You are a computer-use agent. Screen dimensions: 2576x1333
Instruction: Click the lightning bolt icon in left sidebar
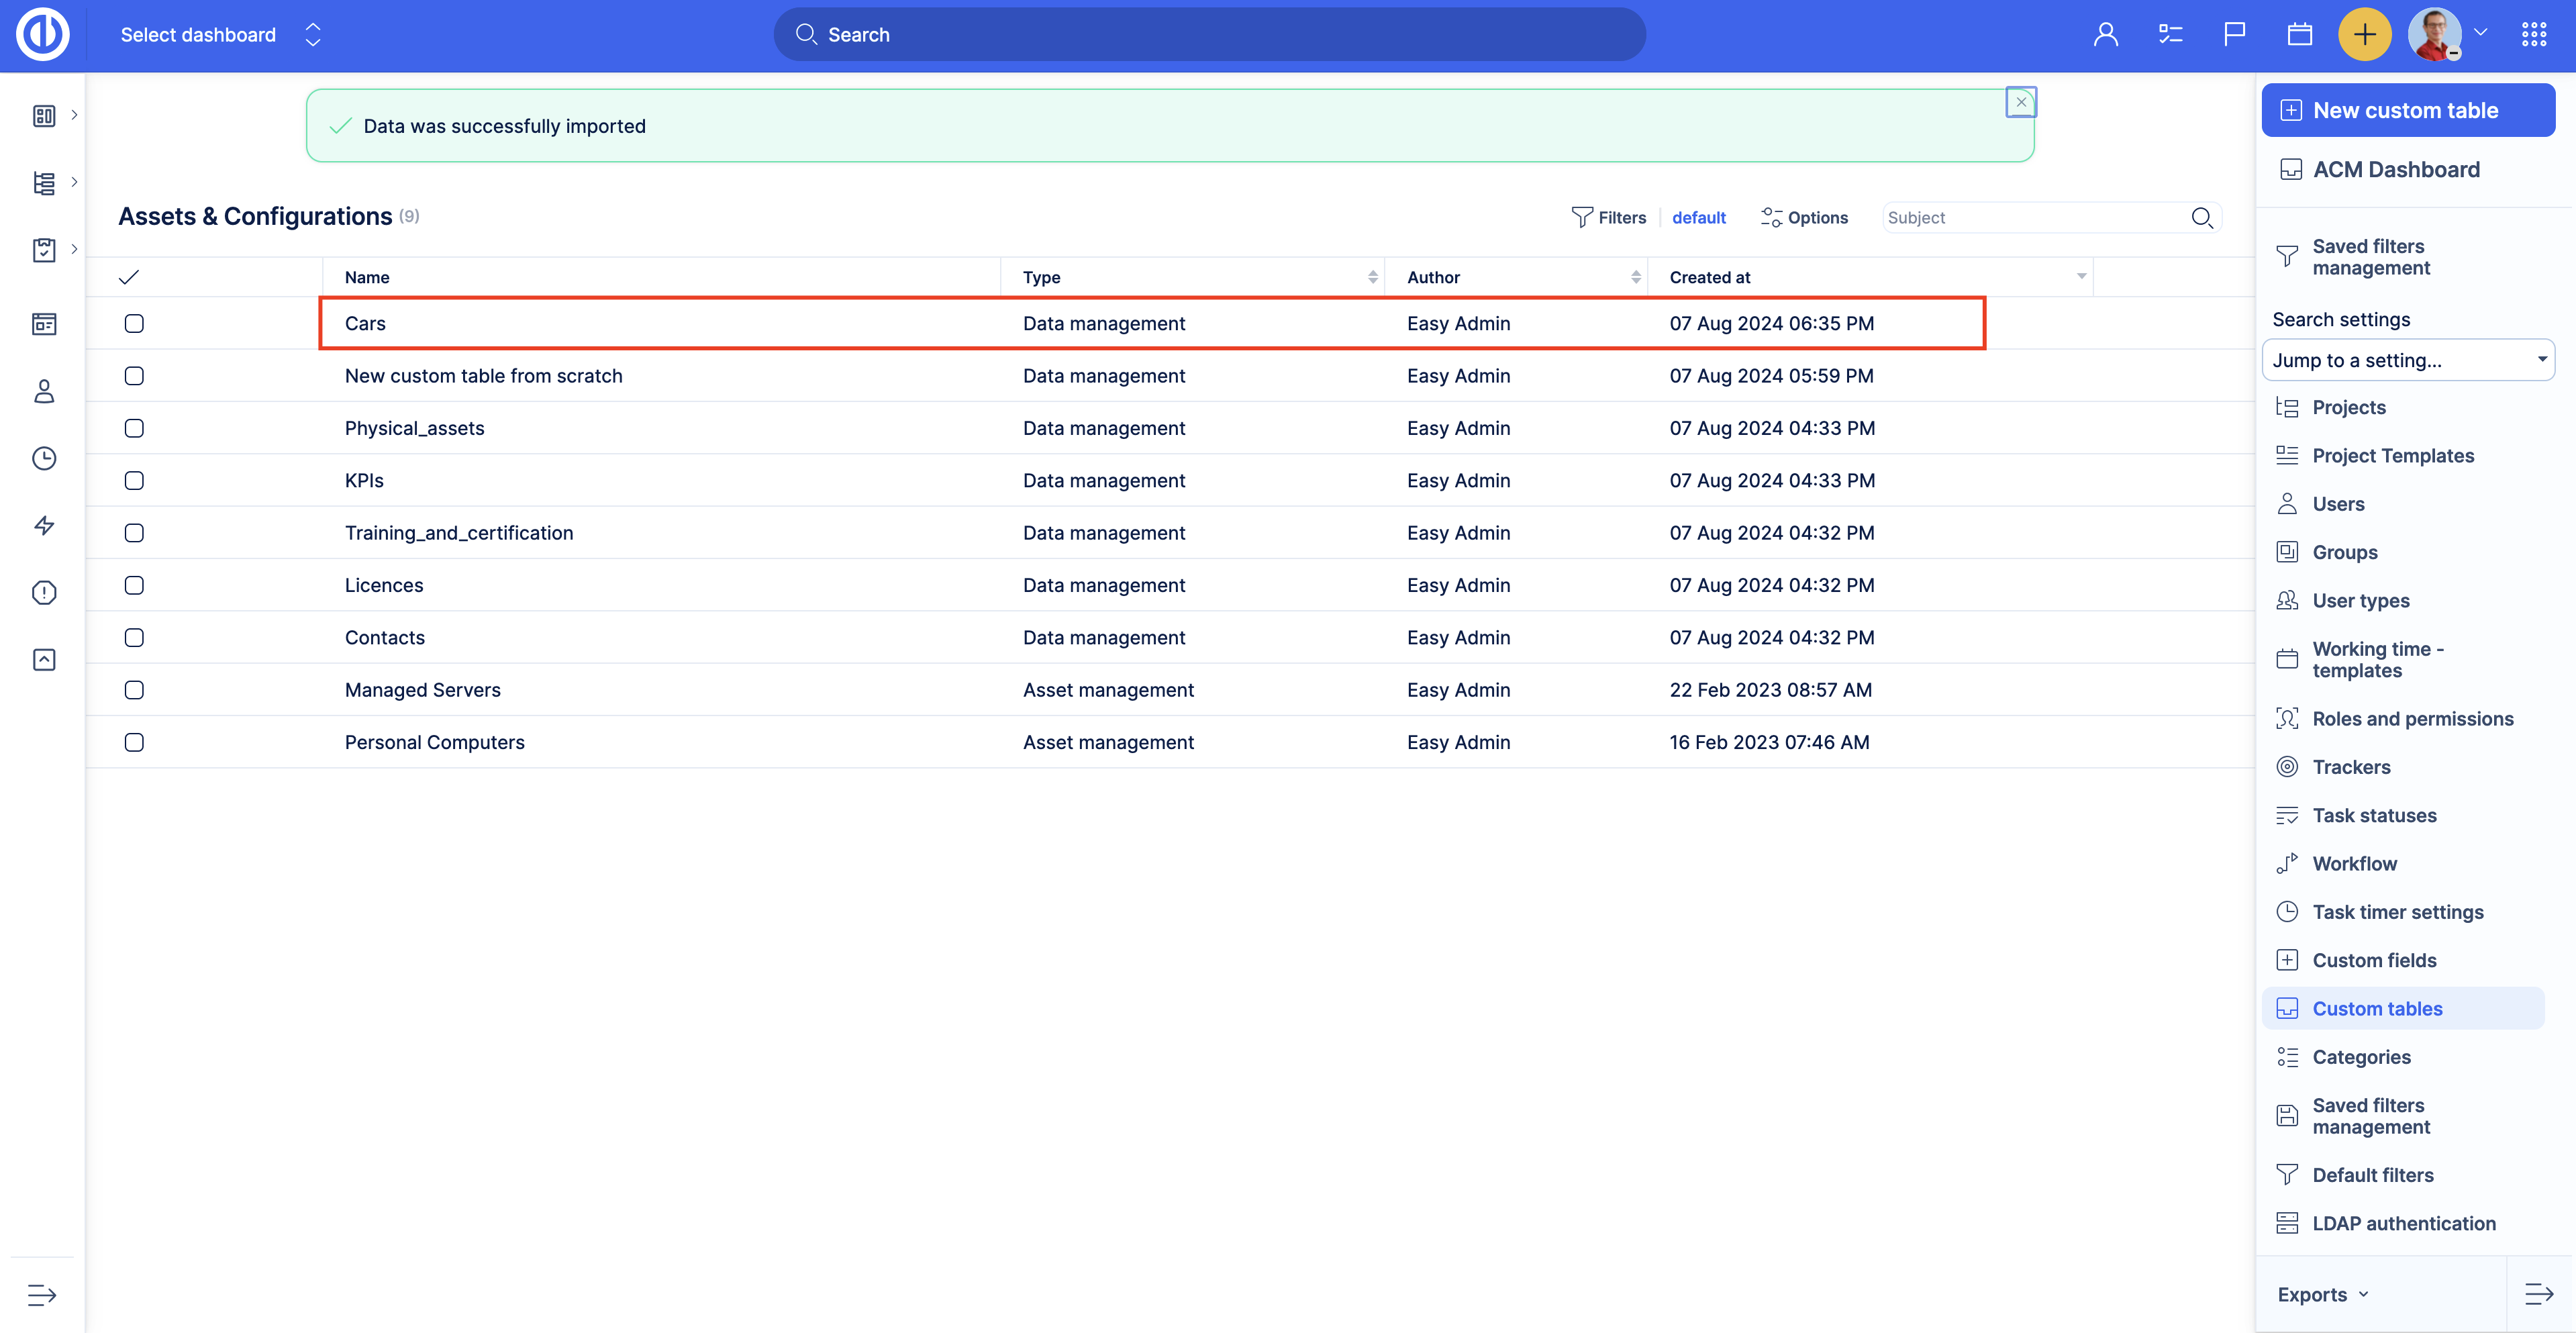pos(44,525)
